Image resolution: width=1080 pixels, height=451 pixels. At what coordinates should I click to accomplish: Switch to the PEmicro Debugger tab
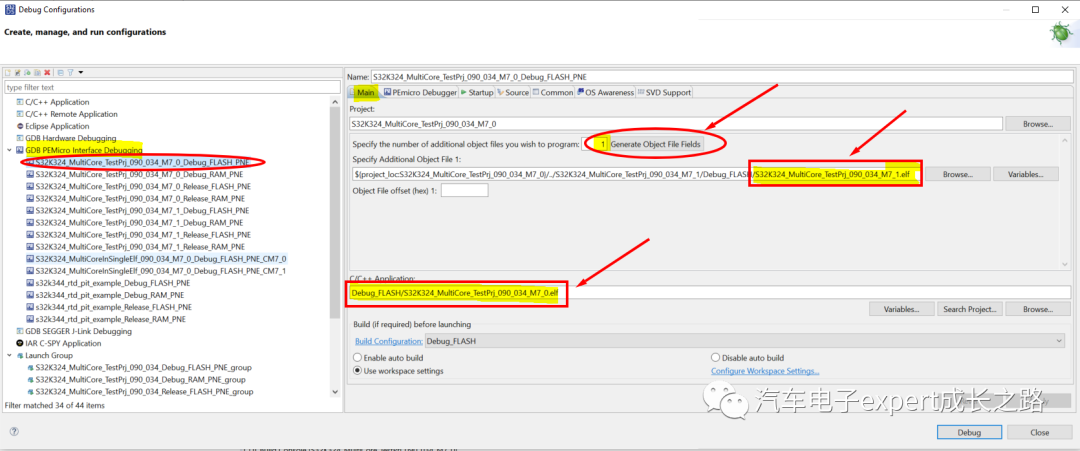420,92
